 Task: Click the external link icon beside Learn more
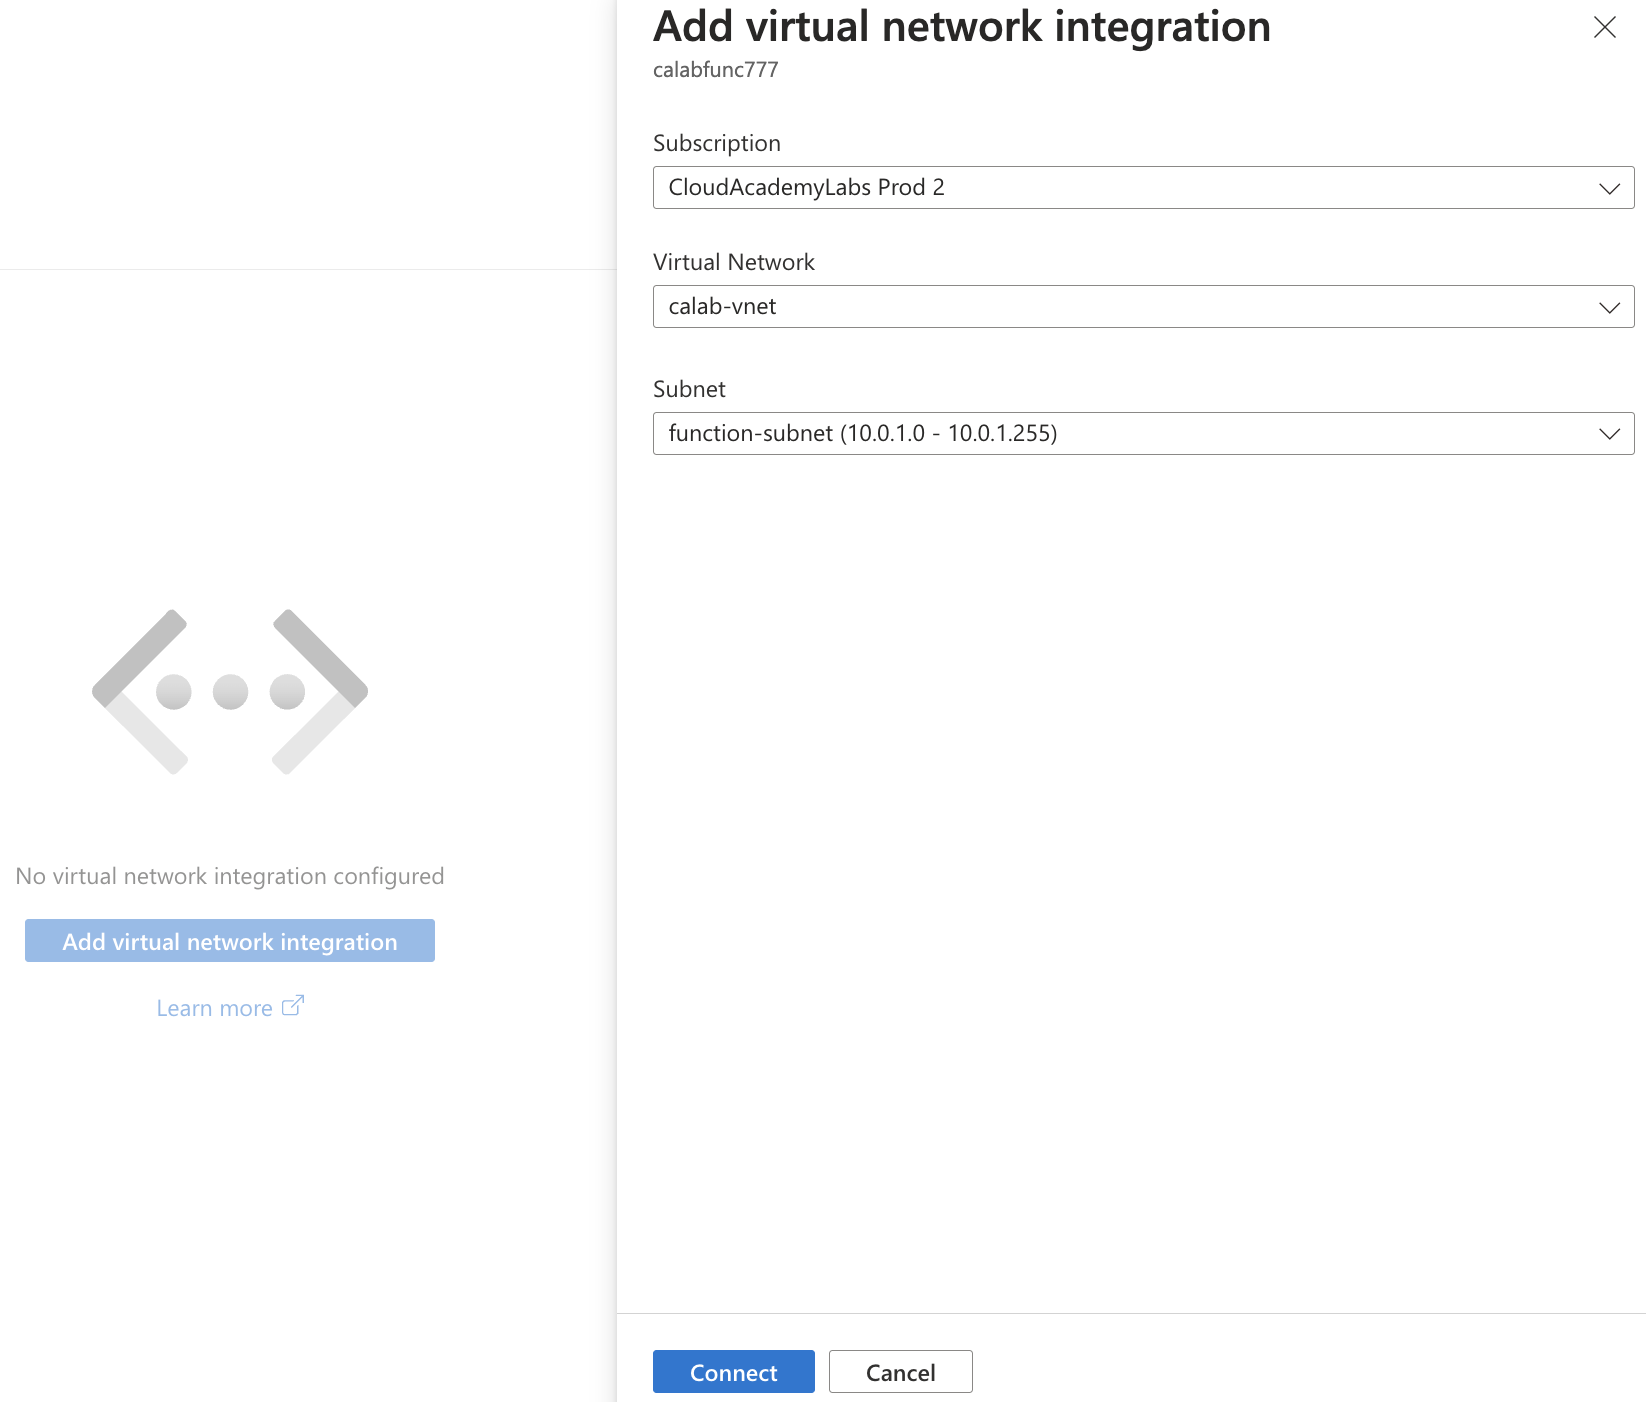tap(292, 1005)
